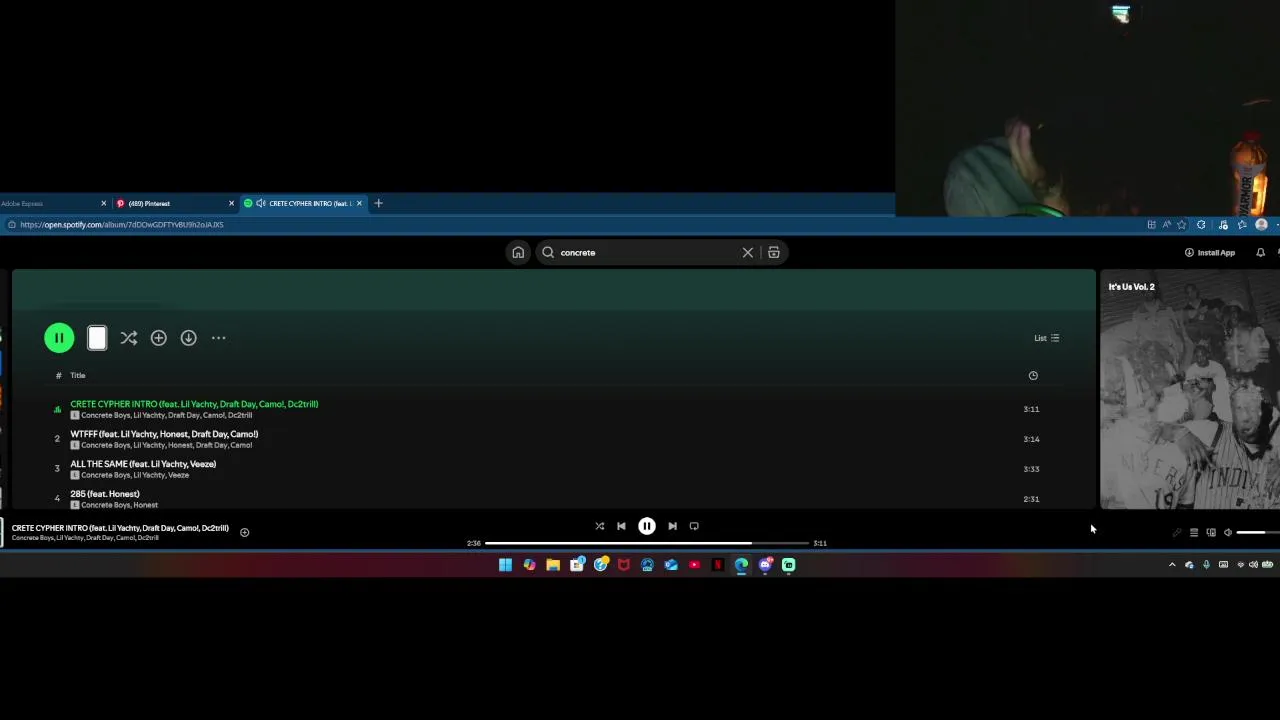The height and width of the screenshot is (720, 1280).
Task: Expand the system tray hidden icons chevron
Action: (1172, 565)
